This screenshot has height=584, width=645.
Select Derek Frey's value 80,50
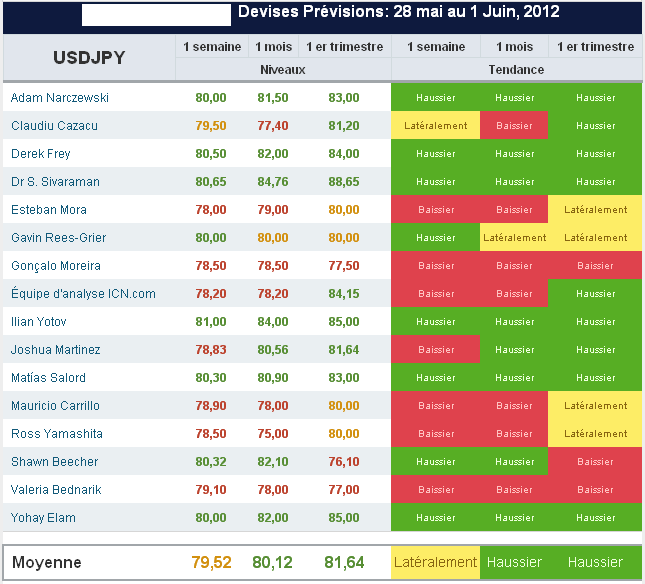tap(211, 154)
